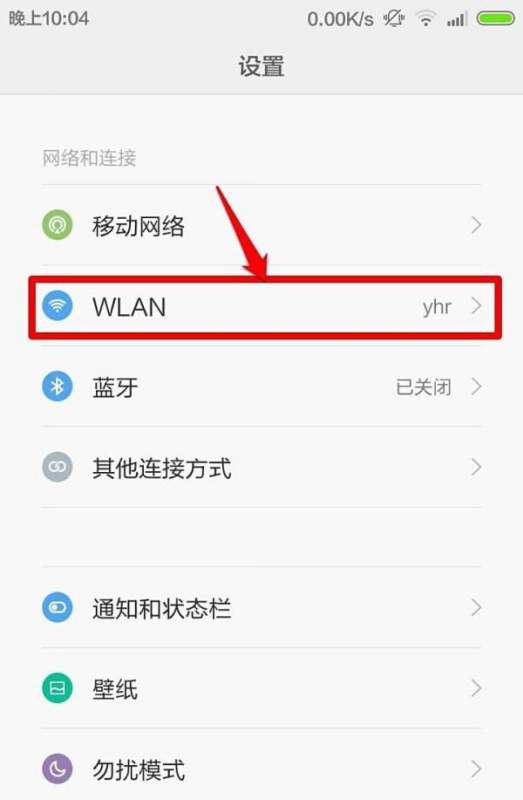The image size is (523, 800).
Task: Open 勿扰模式 settings entry
Action: coord(261,769)
